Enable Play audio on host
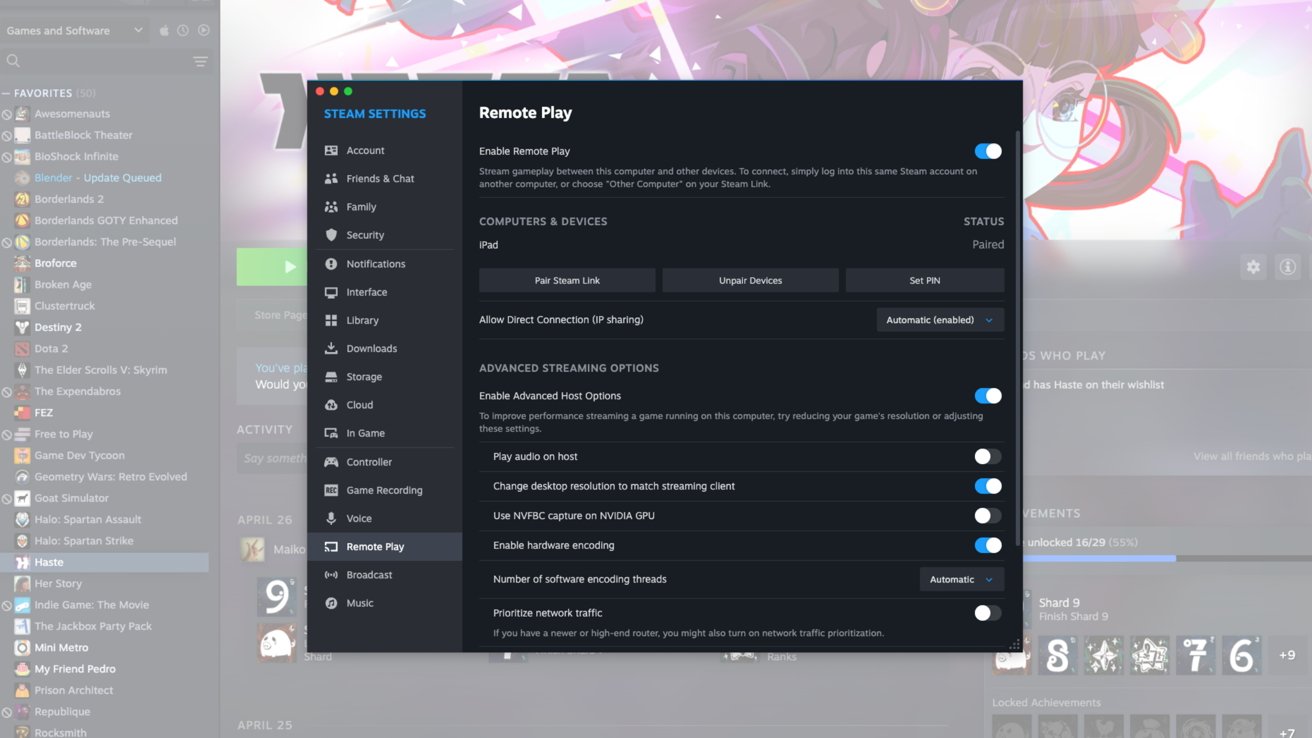The height and width of the screenshot is (738, 1312). (988, 456)
